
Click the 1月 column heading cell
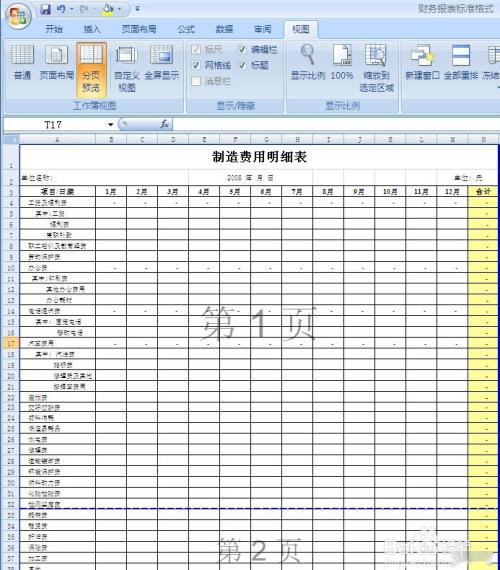tap(111, 192)
